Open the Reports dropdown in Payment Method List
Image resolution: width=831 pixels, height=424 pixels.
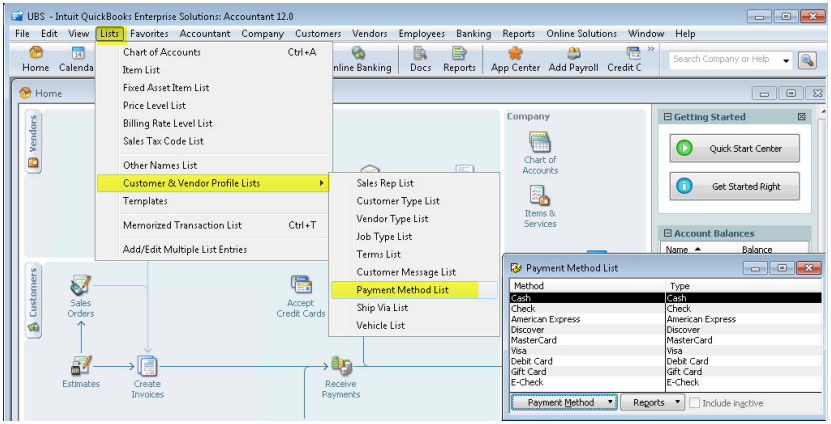[x=653, y=403]
